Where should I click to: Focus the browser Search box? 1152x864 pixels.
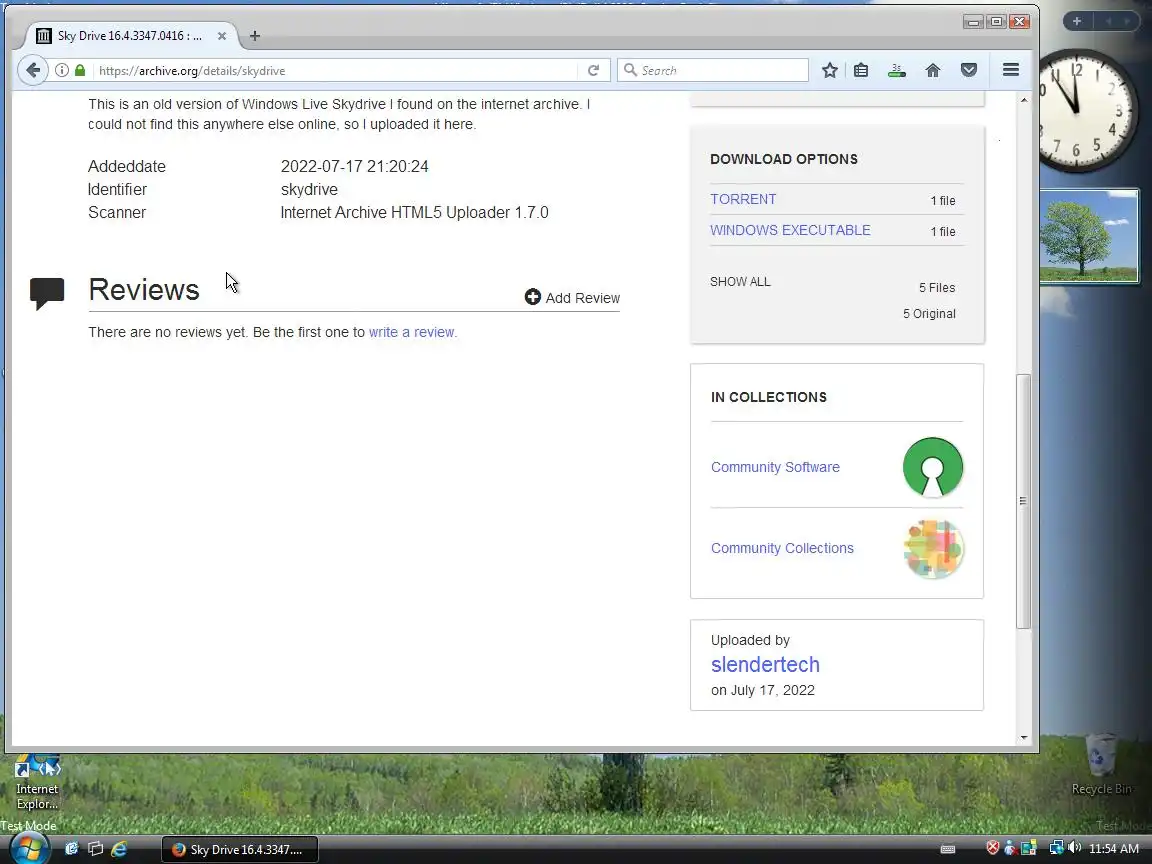pyautogui.click(x=713, y=71)
